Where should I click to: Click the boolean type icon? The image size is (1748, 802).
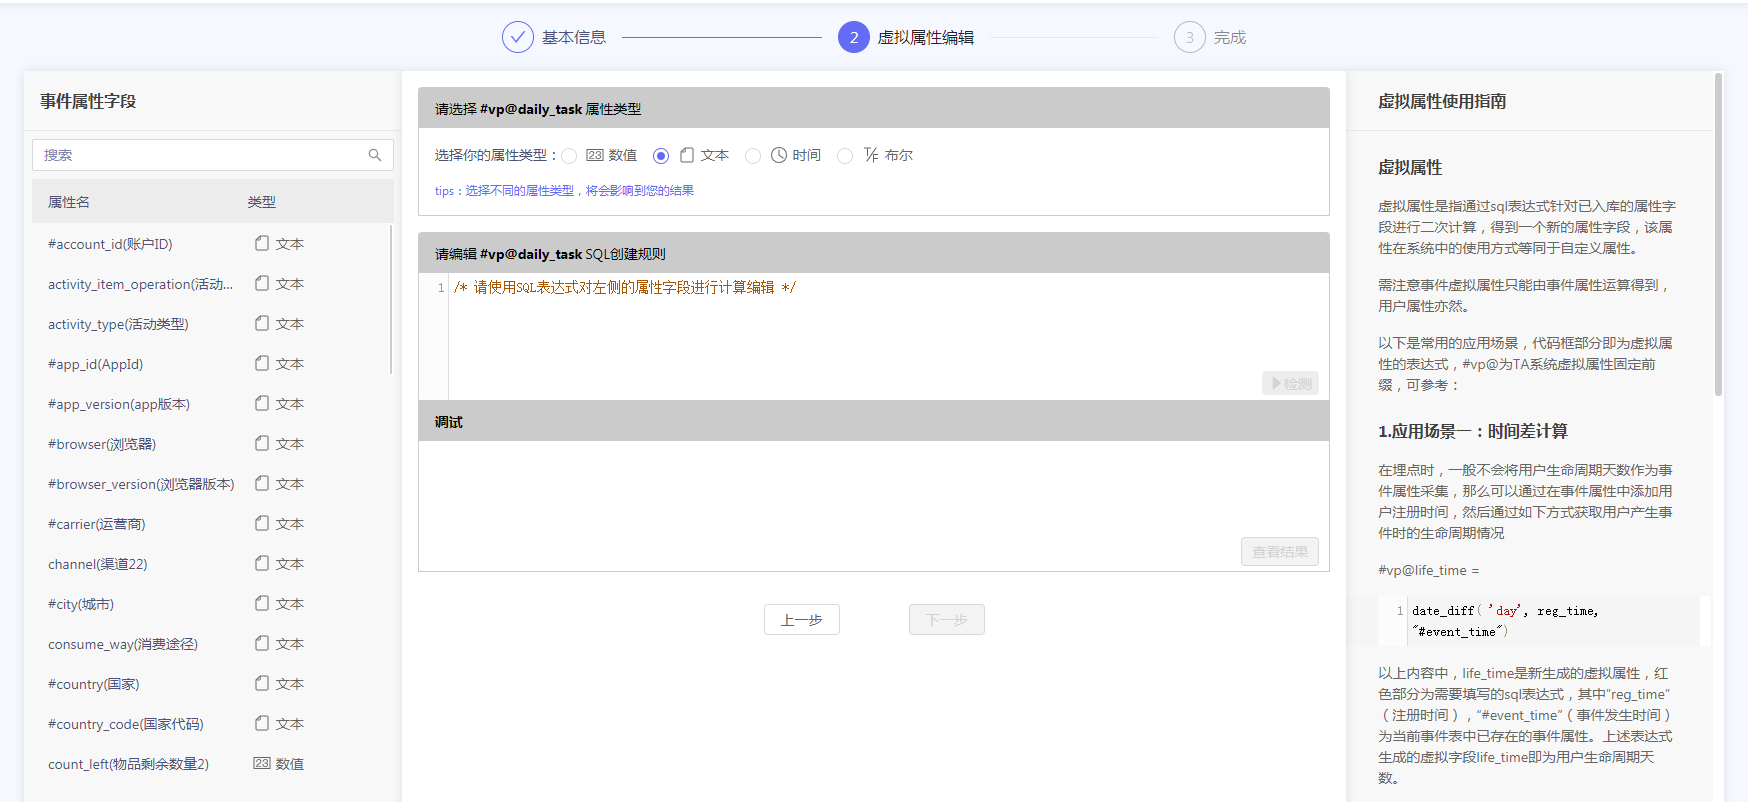pos(871,155)
